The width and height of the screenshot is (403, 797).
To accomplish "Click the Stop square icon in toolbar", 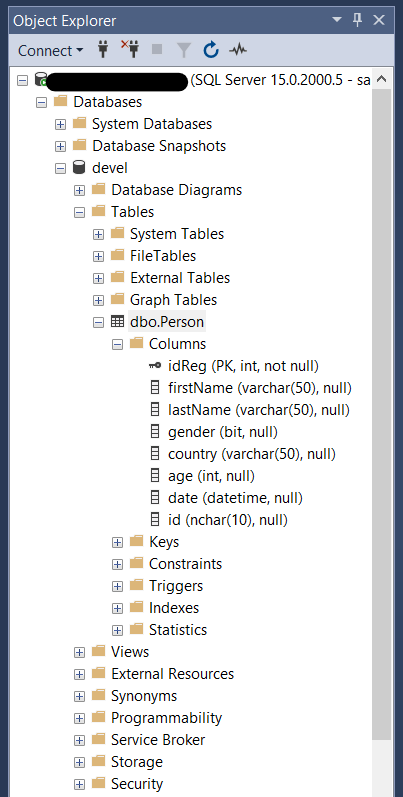I will (157, 49).
